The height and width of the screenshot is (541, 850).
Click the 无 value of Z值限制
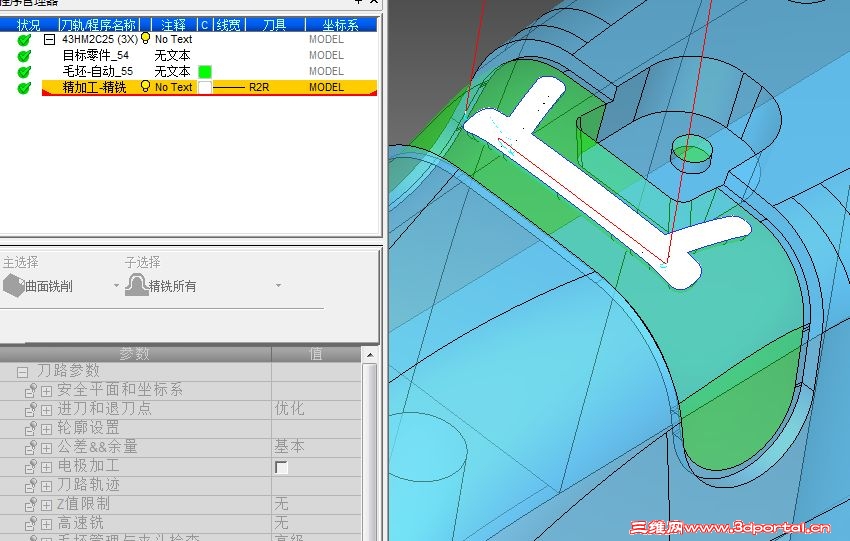tap(281, 504)
